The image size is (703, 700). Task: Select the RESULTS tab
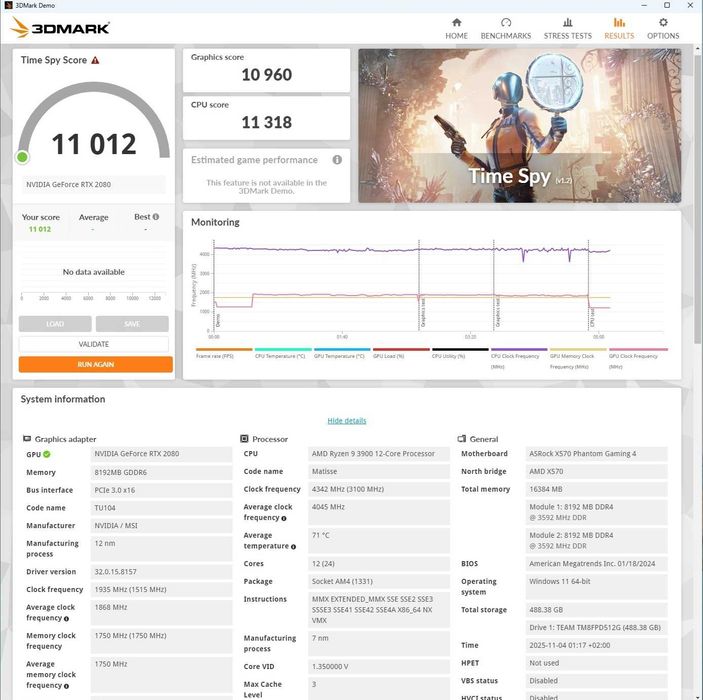[619, 28]
